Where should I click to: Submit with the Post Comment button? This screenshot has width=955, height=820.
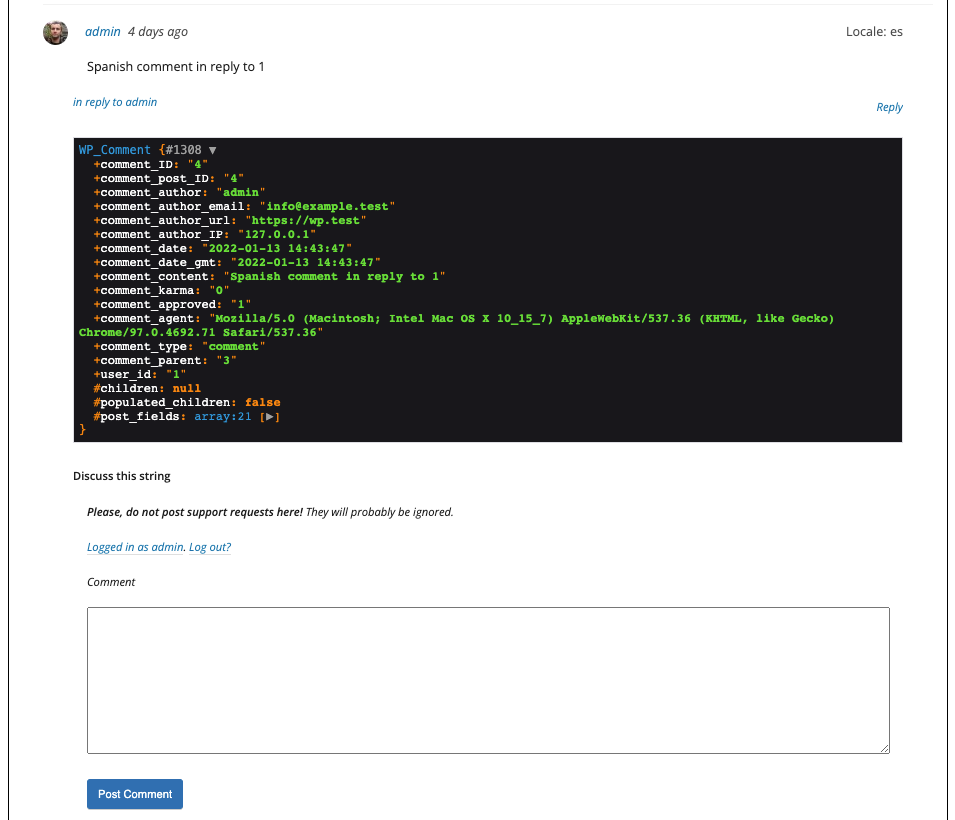click(135, 794)
